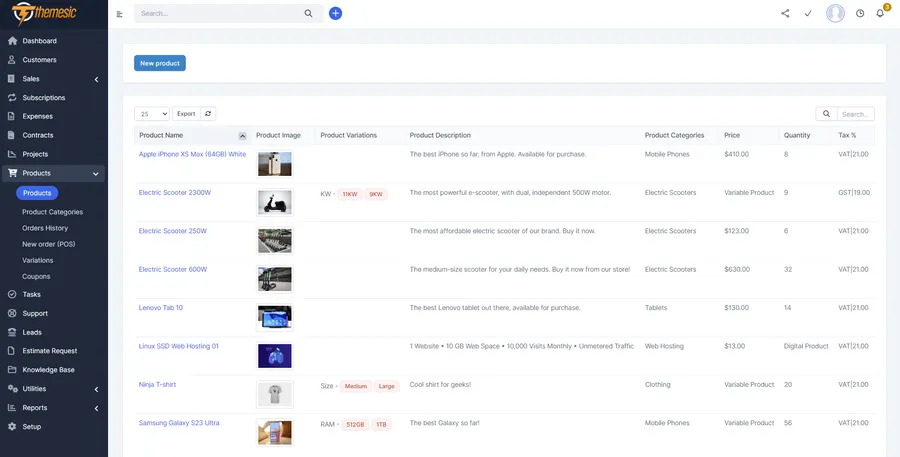900x457 pixels.
Task: Click the 512GB variation tag
Action: pyautogui.click(x=355, y=425)
